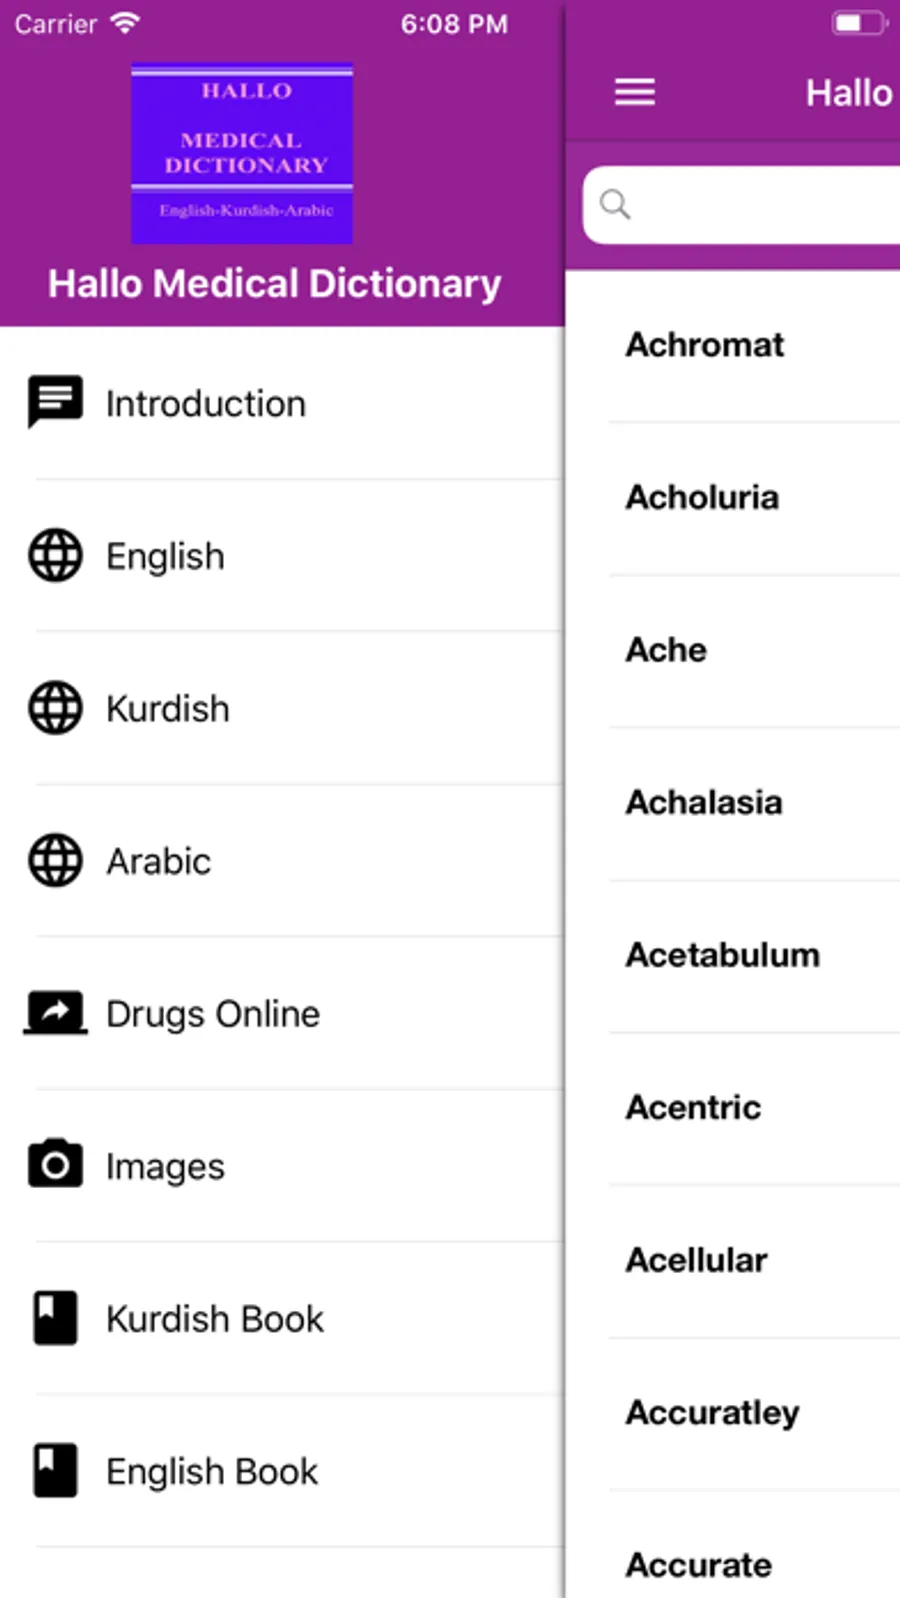The width and height of the screenshot is (900, 1598).
Task: Open the Achromat dictionary entry
Action: 705,345
